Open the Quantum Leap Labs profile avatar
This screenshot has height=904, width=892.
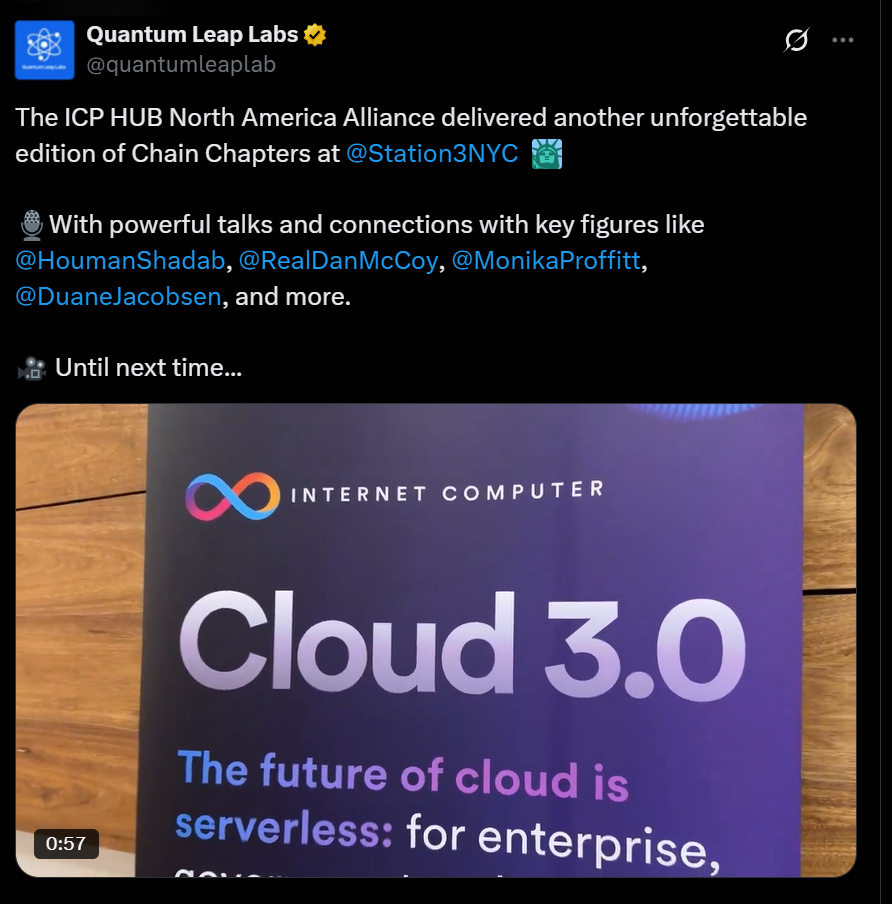(44, 50)
